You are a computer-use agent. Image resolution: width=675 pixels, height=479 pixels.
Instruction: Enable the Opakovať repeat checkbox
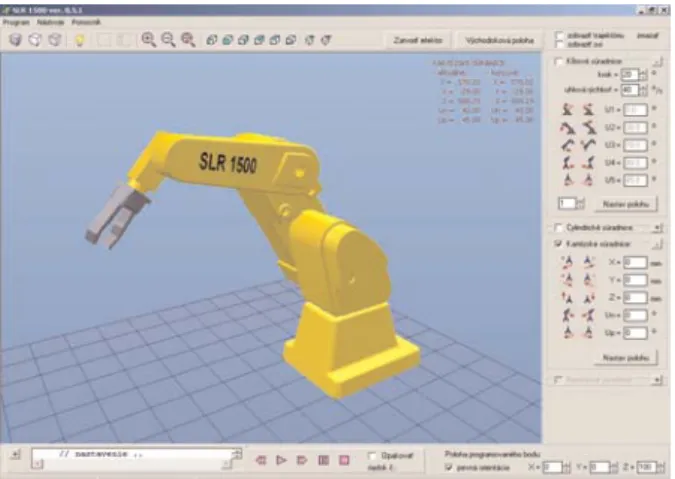(373, 456)
